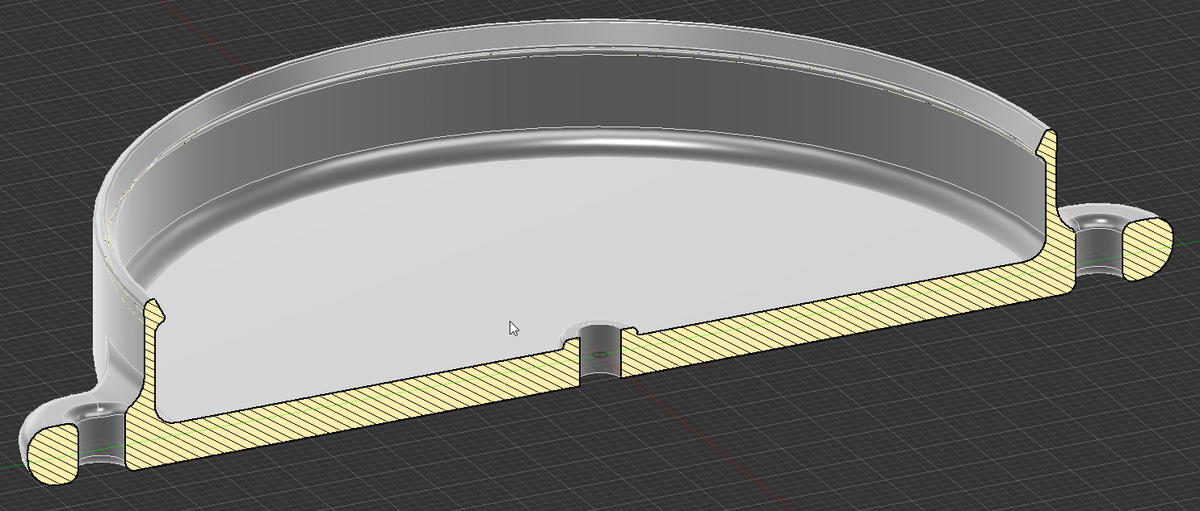Screen dimensions: 1200x511
Task: Select the left wall's top lip tip
Action: pyautogui.click(x=154, y=302)
